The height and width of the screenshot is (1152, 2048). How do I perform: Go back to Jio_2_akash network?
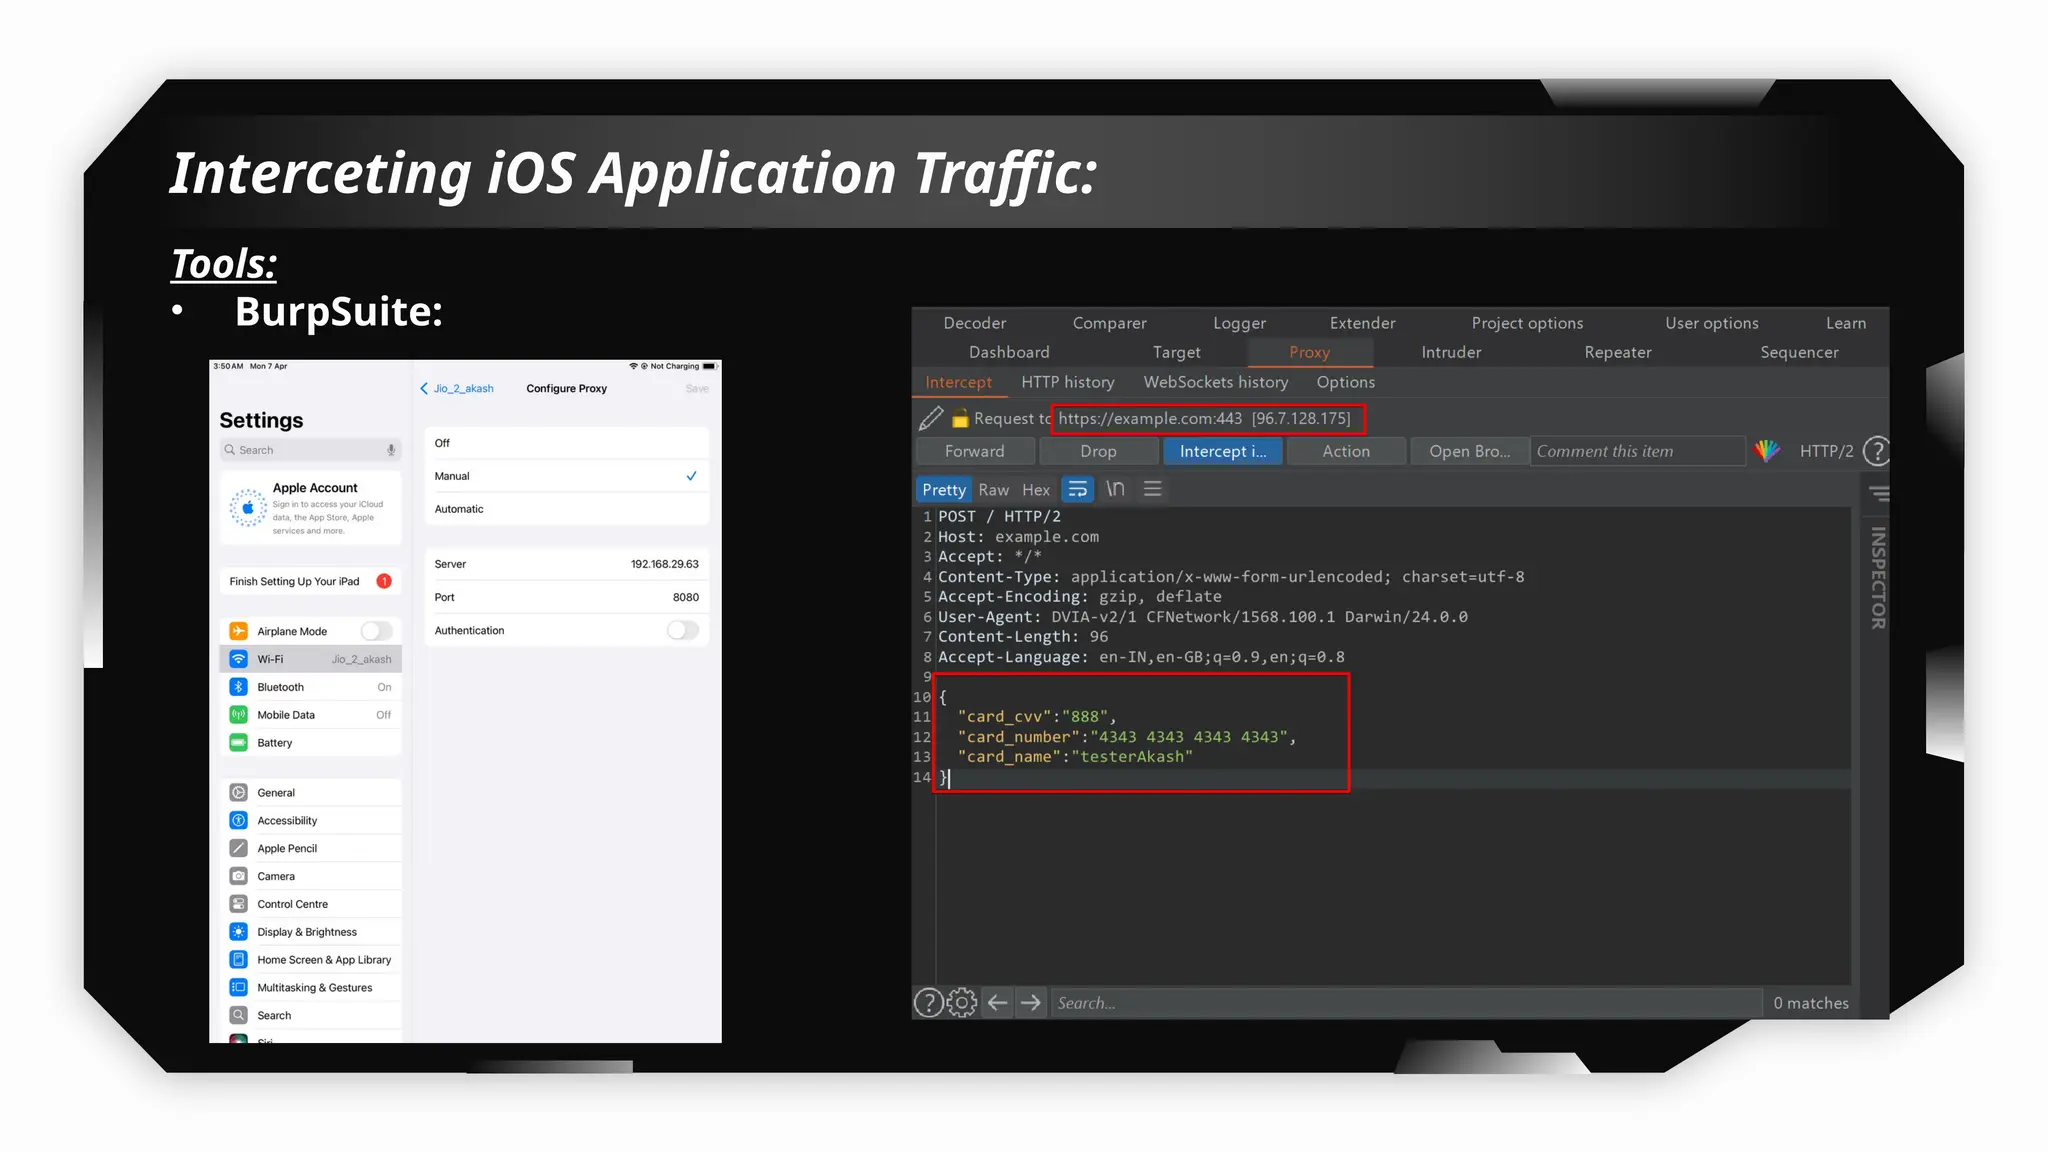click(457, 388)
